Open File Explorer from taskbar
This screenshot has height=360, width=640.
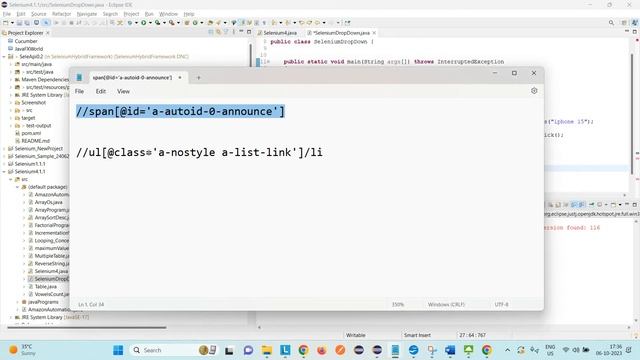267,350
